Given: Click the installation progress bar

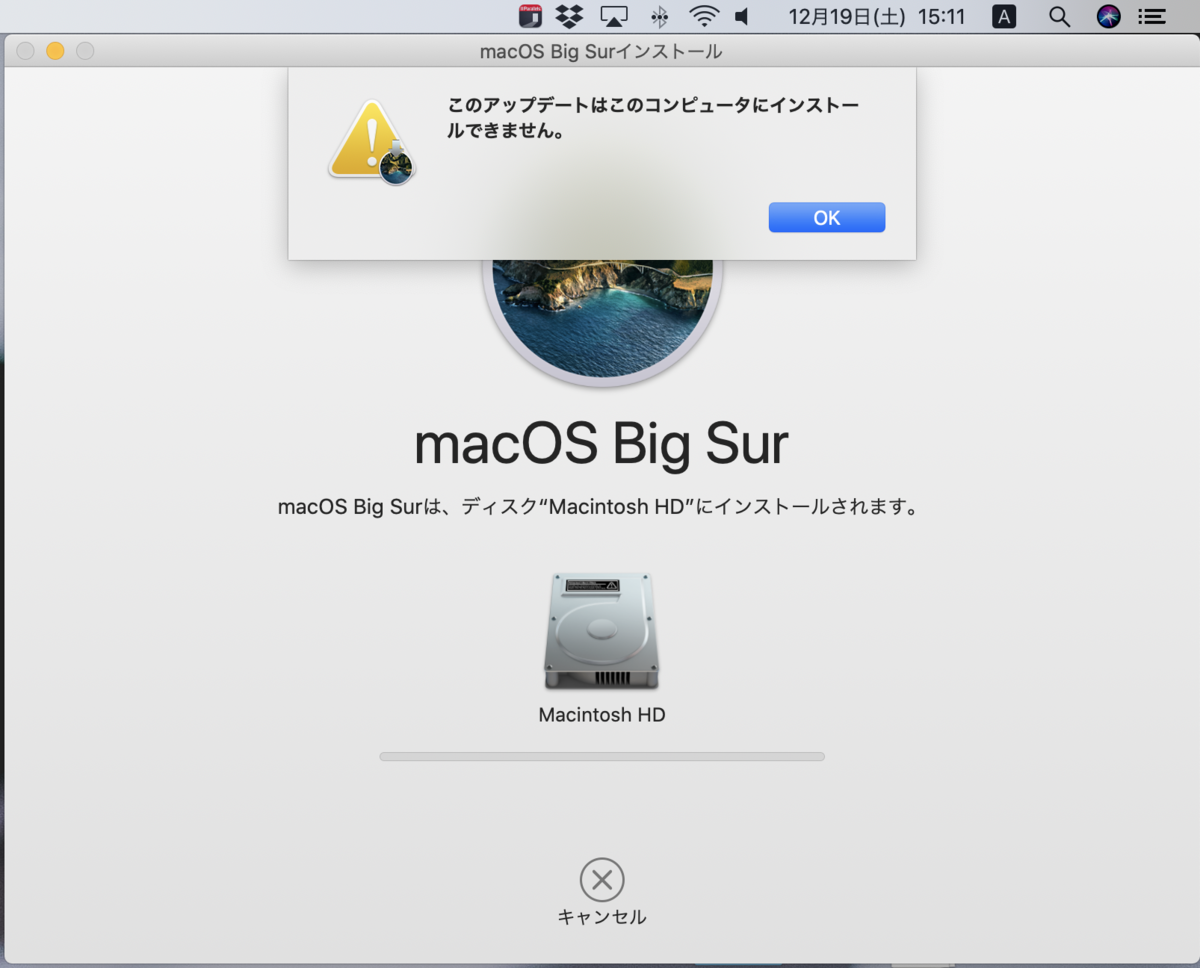Looking at the screenshot, I should coord(602,757).
